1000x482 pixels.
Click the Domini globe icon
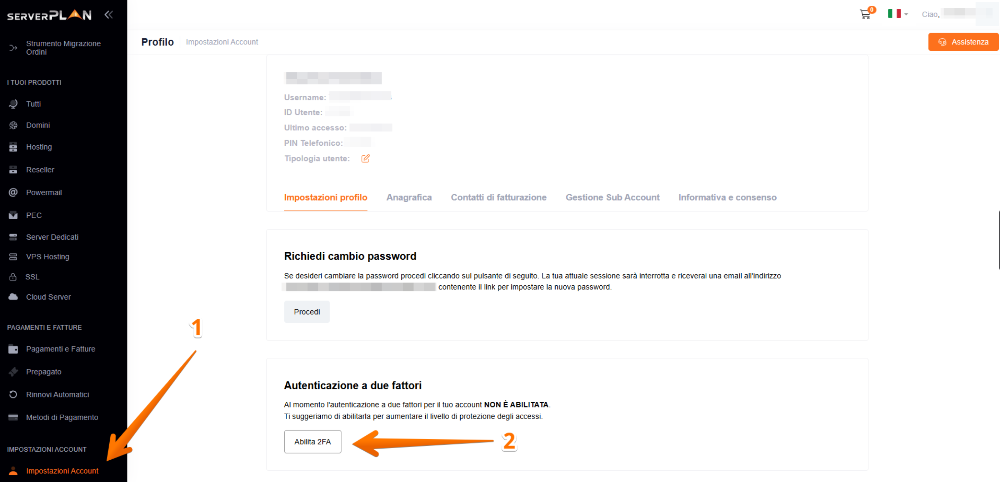tap(13, 125)
